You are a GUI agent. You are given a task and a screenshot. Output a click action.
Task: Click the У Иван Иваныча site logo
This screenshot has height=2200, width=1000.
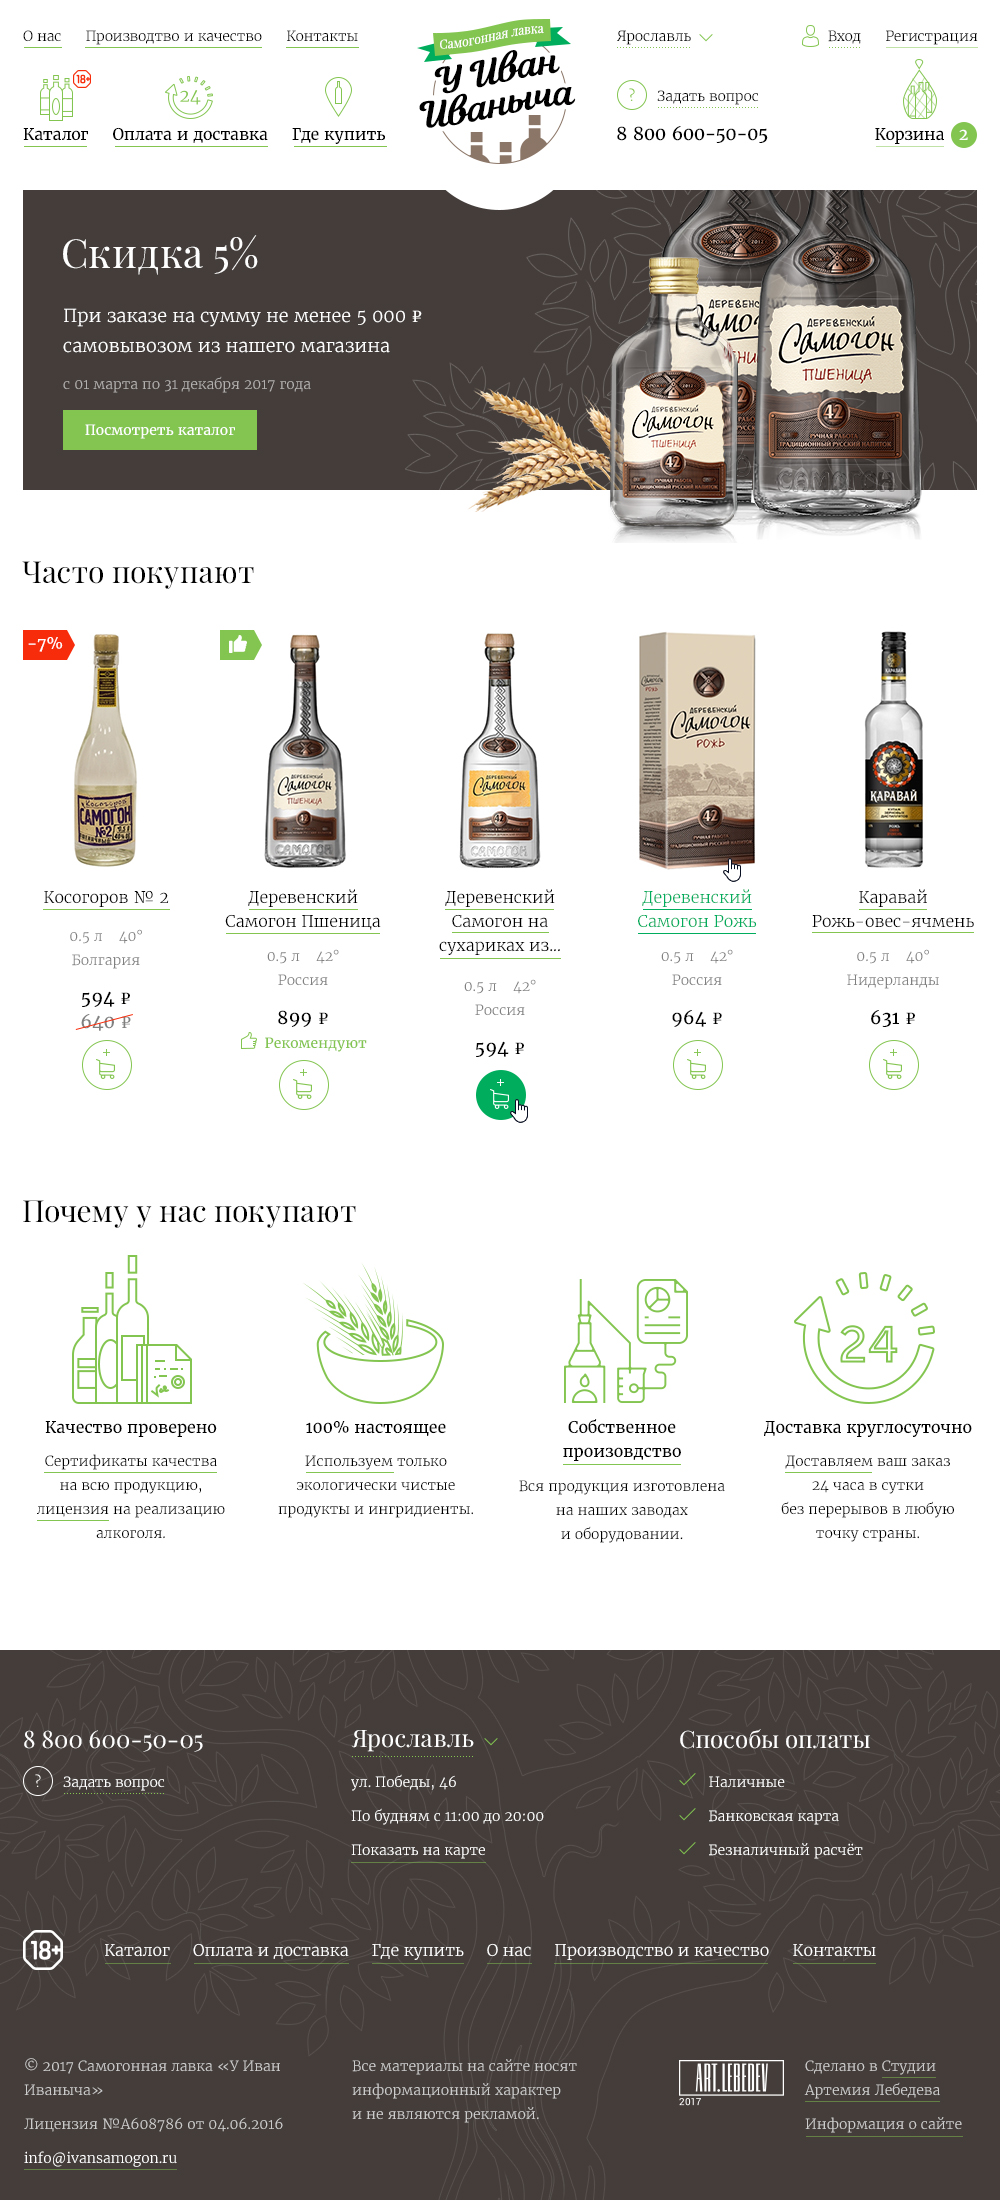(497, 90)
